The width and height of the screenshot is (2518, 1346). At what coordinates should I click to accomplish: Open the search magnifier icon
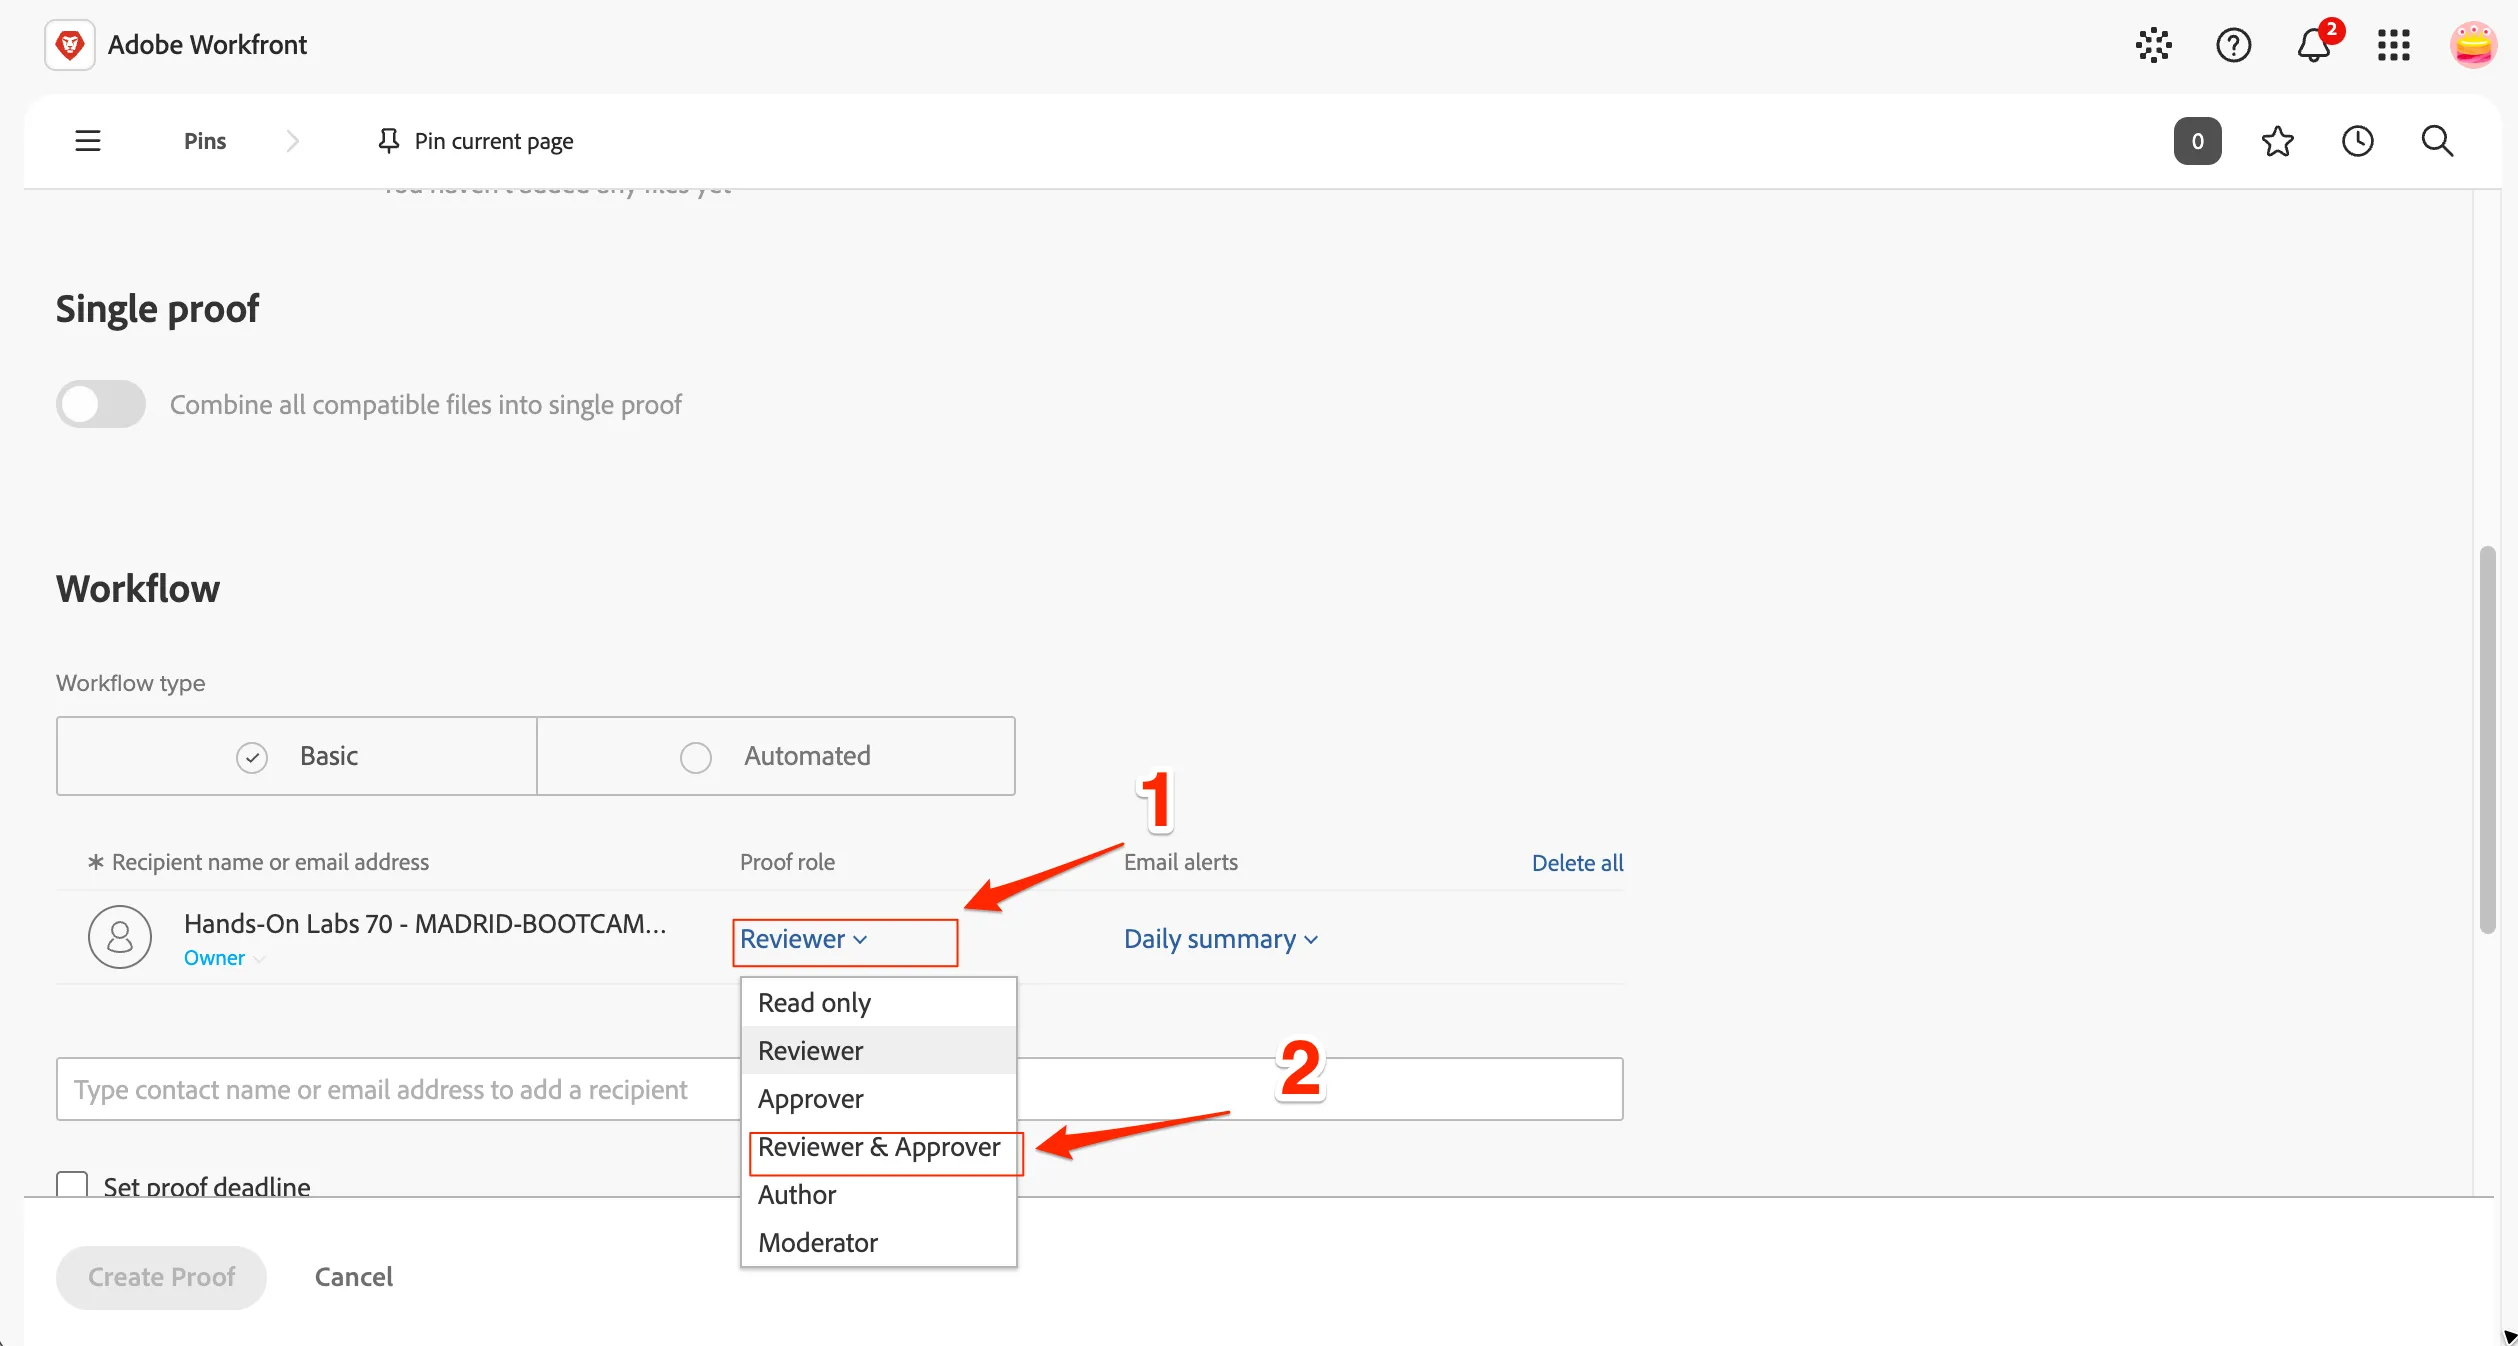click(2437, 141)
